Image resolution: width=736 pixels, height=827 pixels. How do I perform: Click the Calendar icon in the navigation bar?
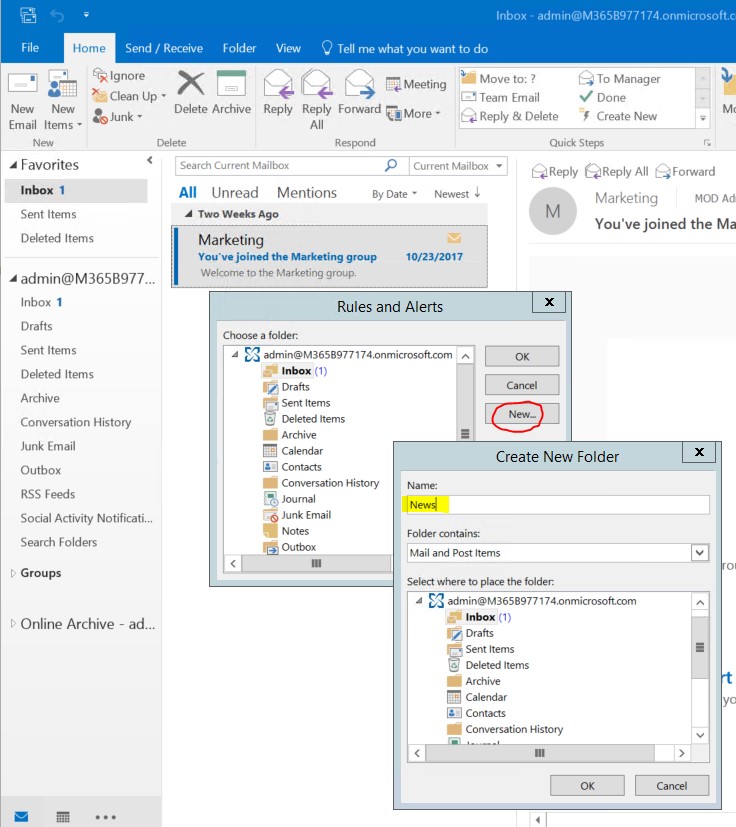[x=63, y=817]
